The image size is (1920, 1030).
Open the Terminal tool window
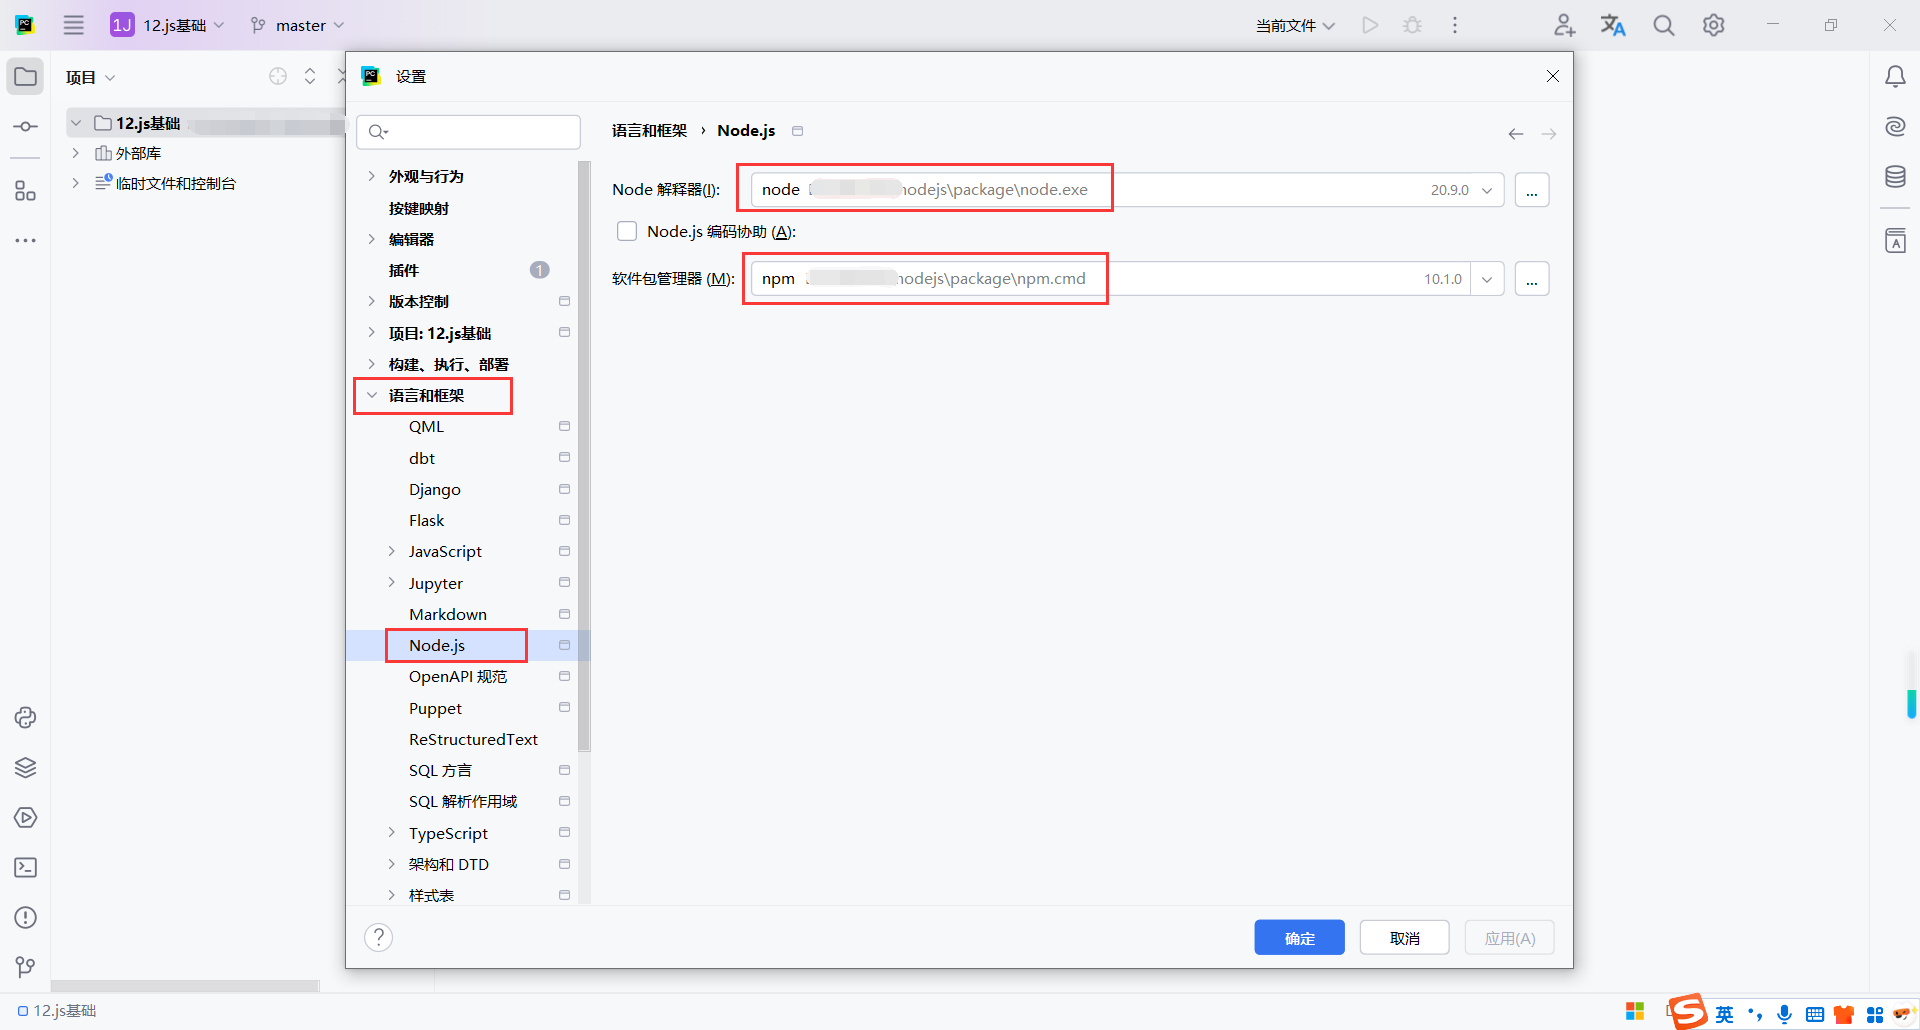[26, 867]
